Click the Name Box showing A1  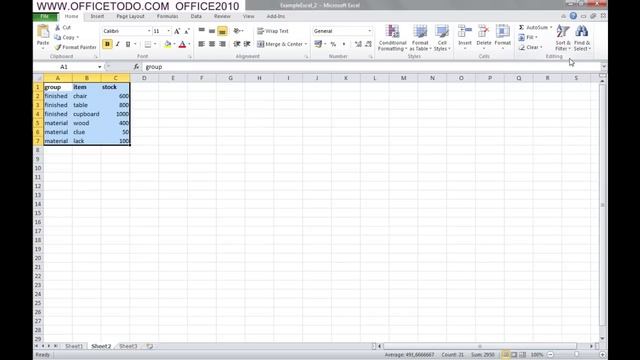coord(64,67)
